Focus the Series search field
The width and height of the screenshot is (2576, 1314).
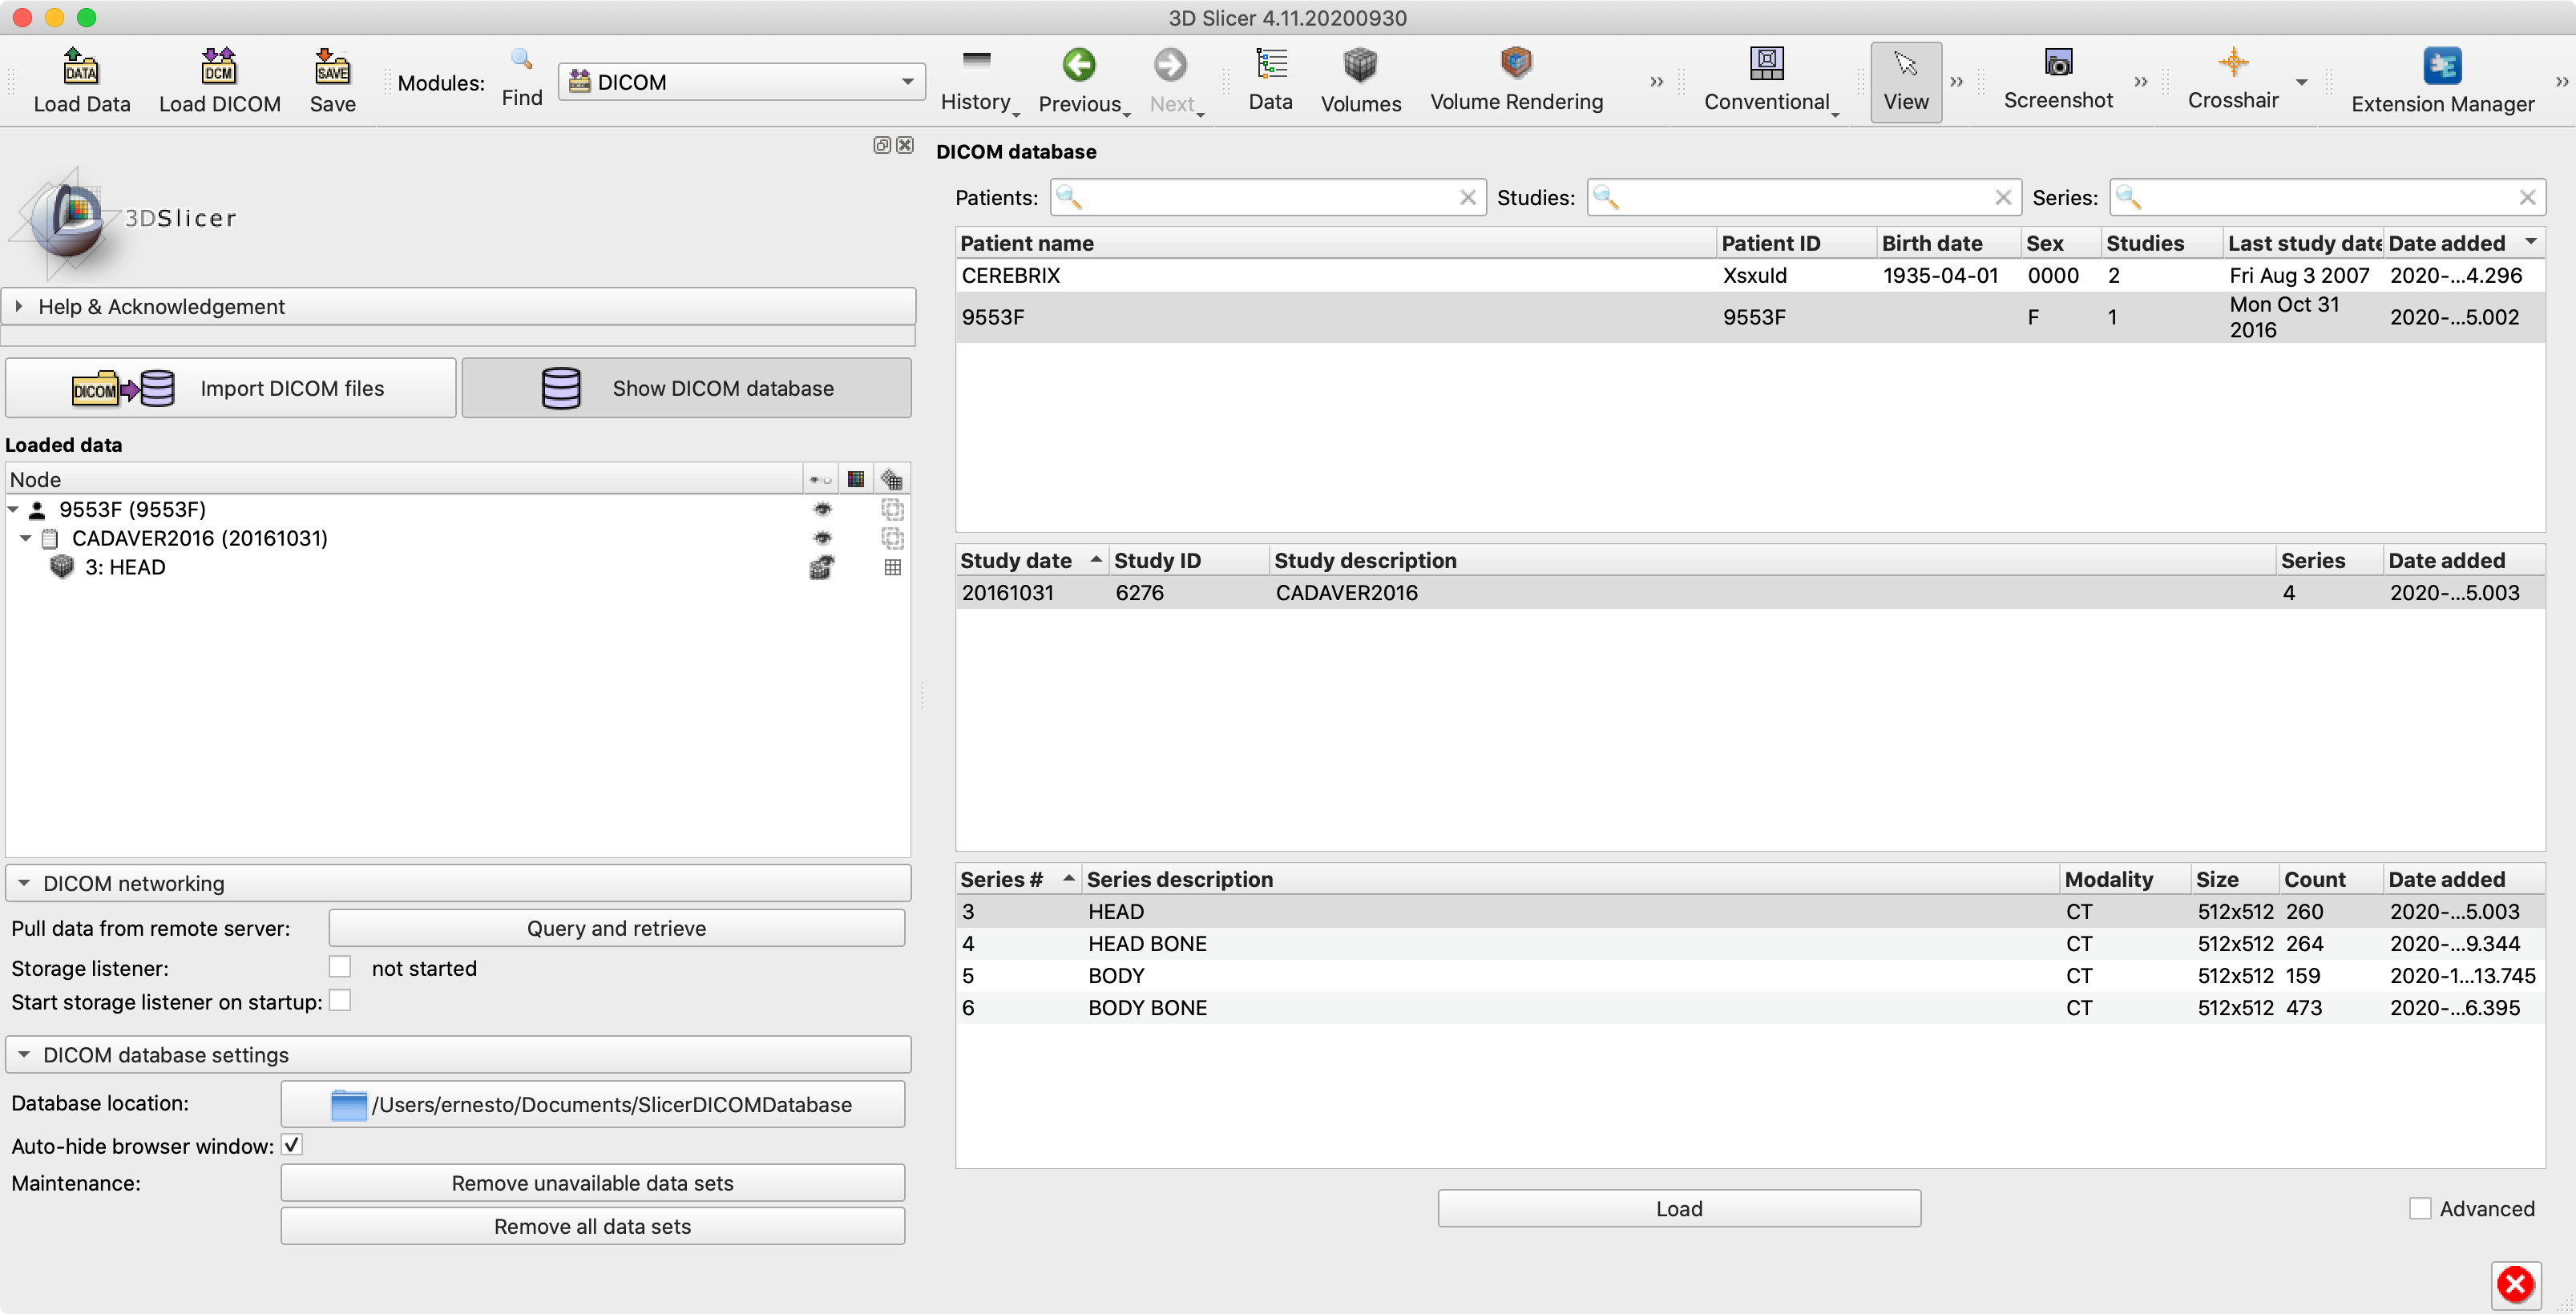(2327, 197)
